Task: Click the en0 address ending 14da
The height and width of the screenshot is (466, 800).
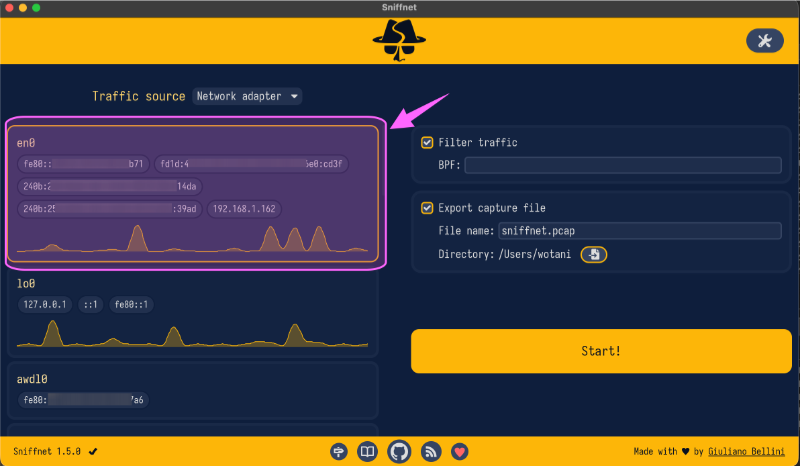Action: 110,186
